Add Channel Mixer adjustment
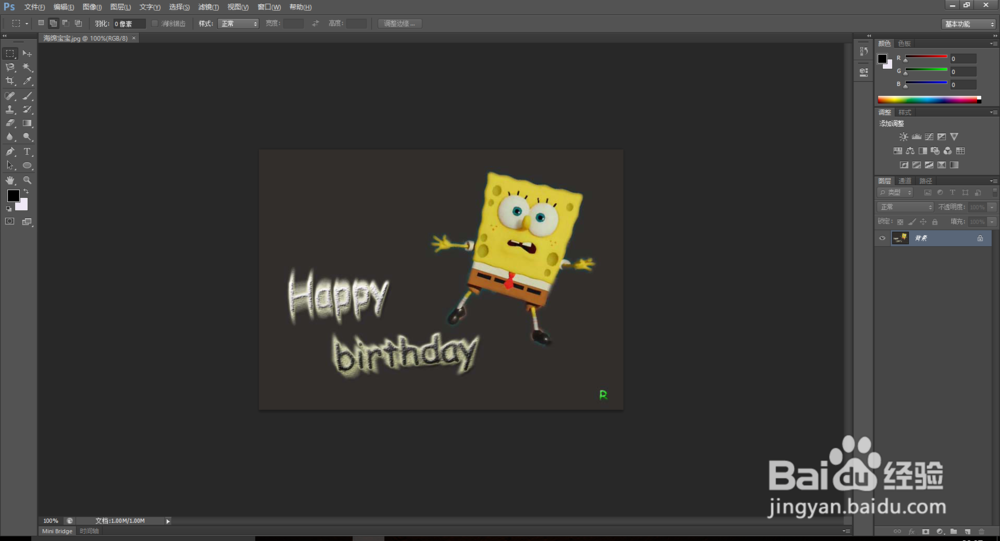Viewport: 1000px width, 541px height. 948,151
